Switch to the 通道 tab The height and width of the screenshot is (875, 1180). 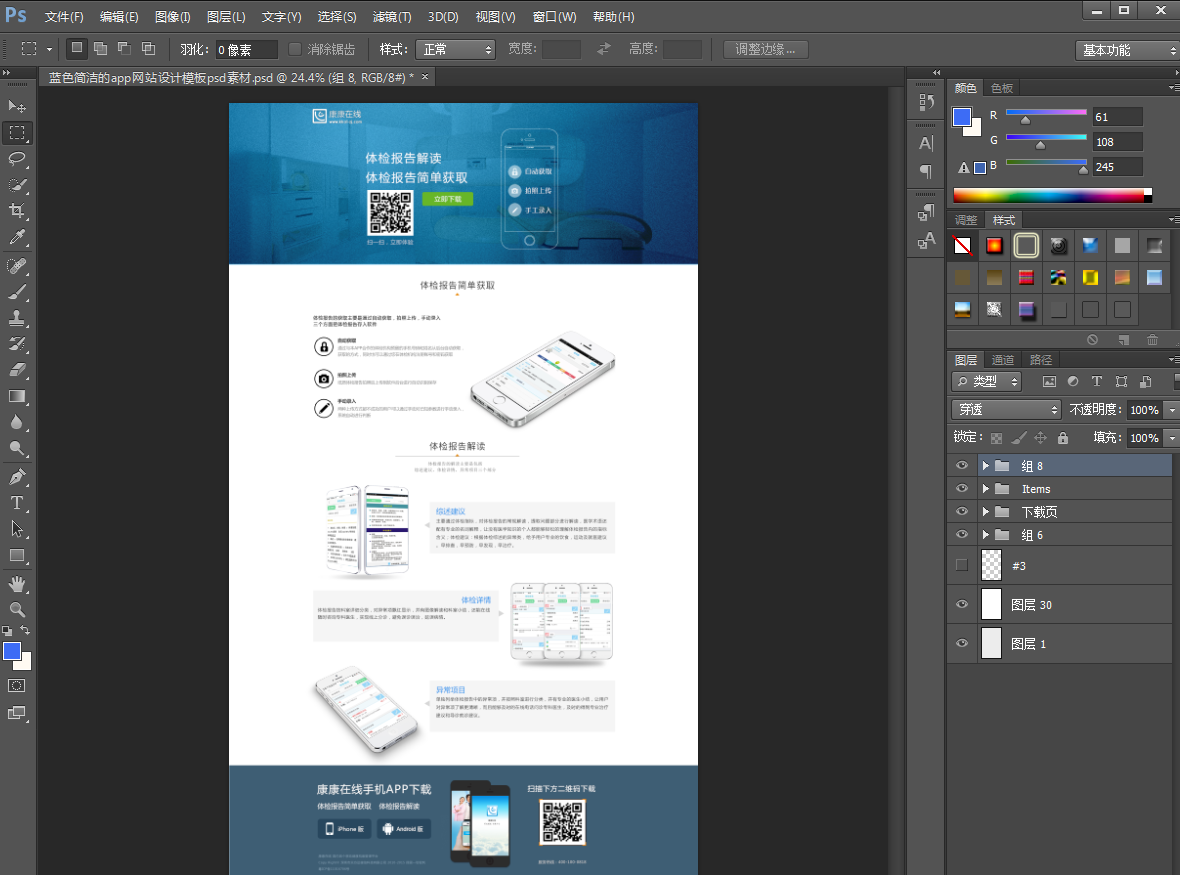pyautogui.click(x=1002, y=360)
